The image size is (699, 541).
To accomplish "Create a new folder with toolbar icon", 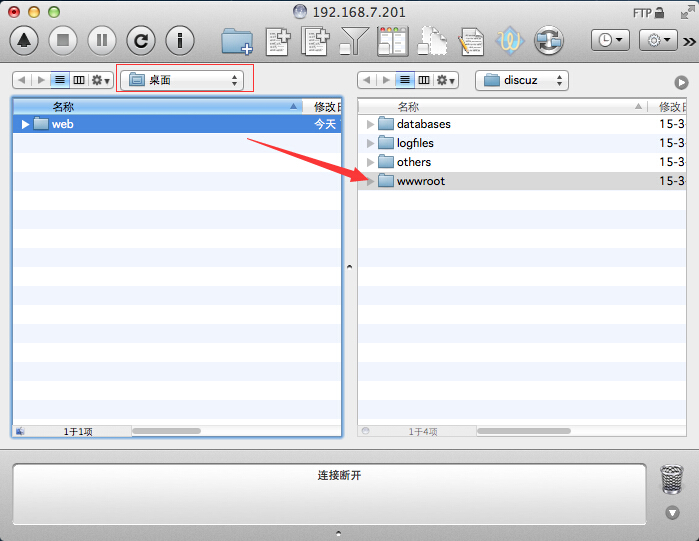I will pyautogui.click(x=237, y=41).
